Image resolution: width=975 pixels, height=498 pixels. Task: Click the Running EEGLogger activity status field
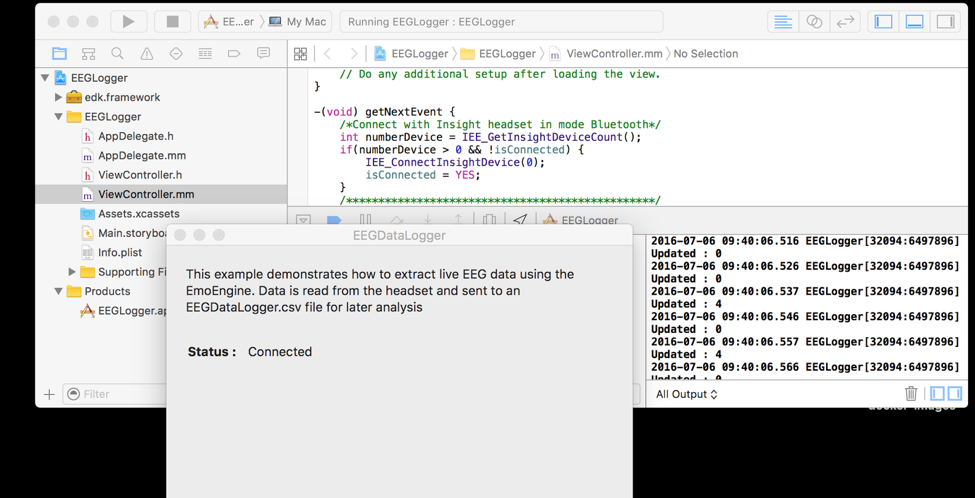(501, 22)
